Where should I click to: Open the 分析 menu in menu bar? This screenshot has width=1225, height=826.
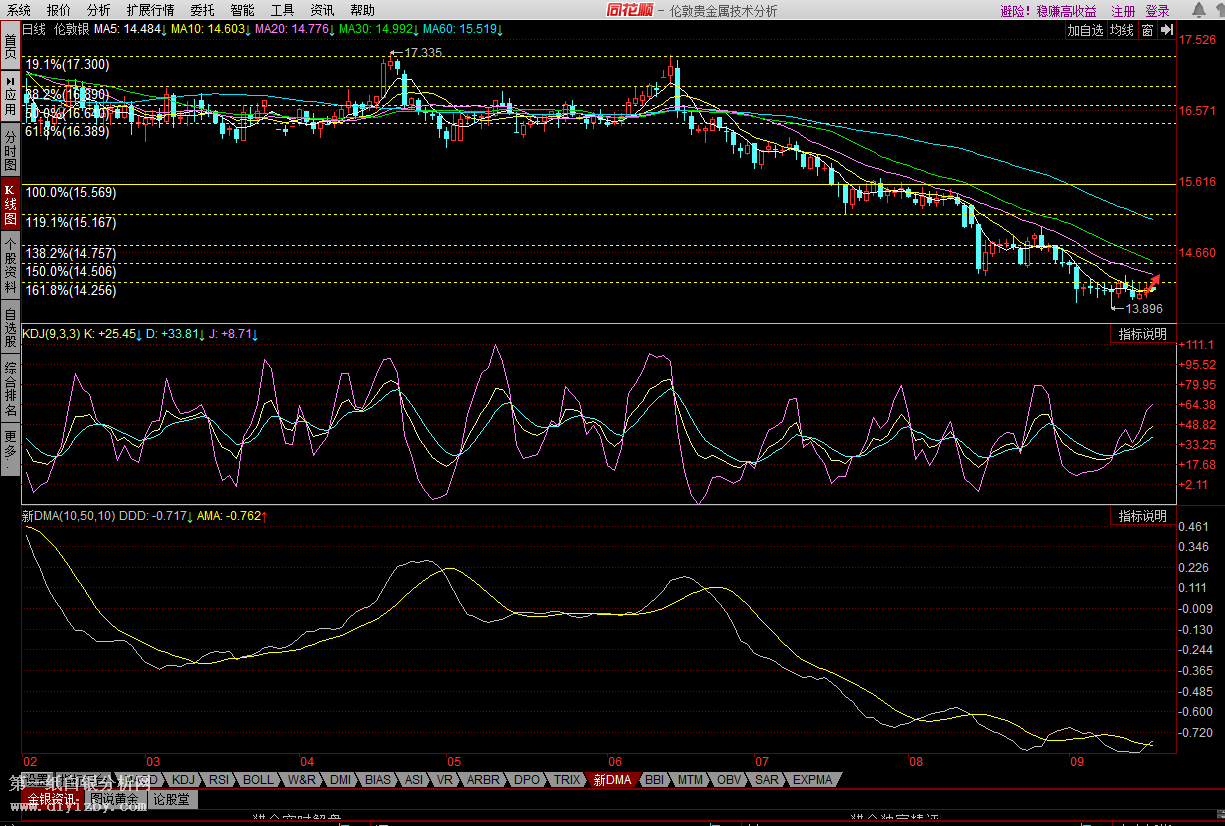pos(99,11)
